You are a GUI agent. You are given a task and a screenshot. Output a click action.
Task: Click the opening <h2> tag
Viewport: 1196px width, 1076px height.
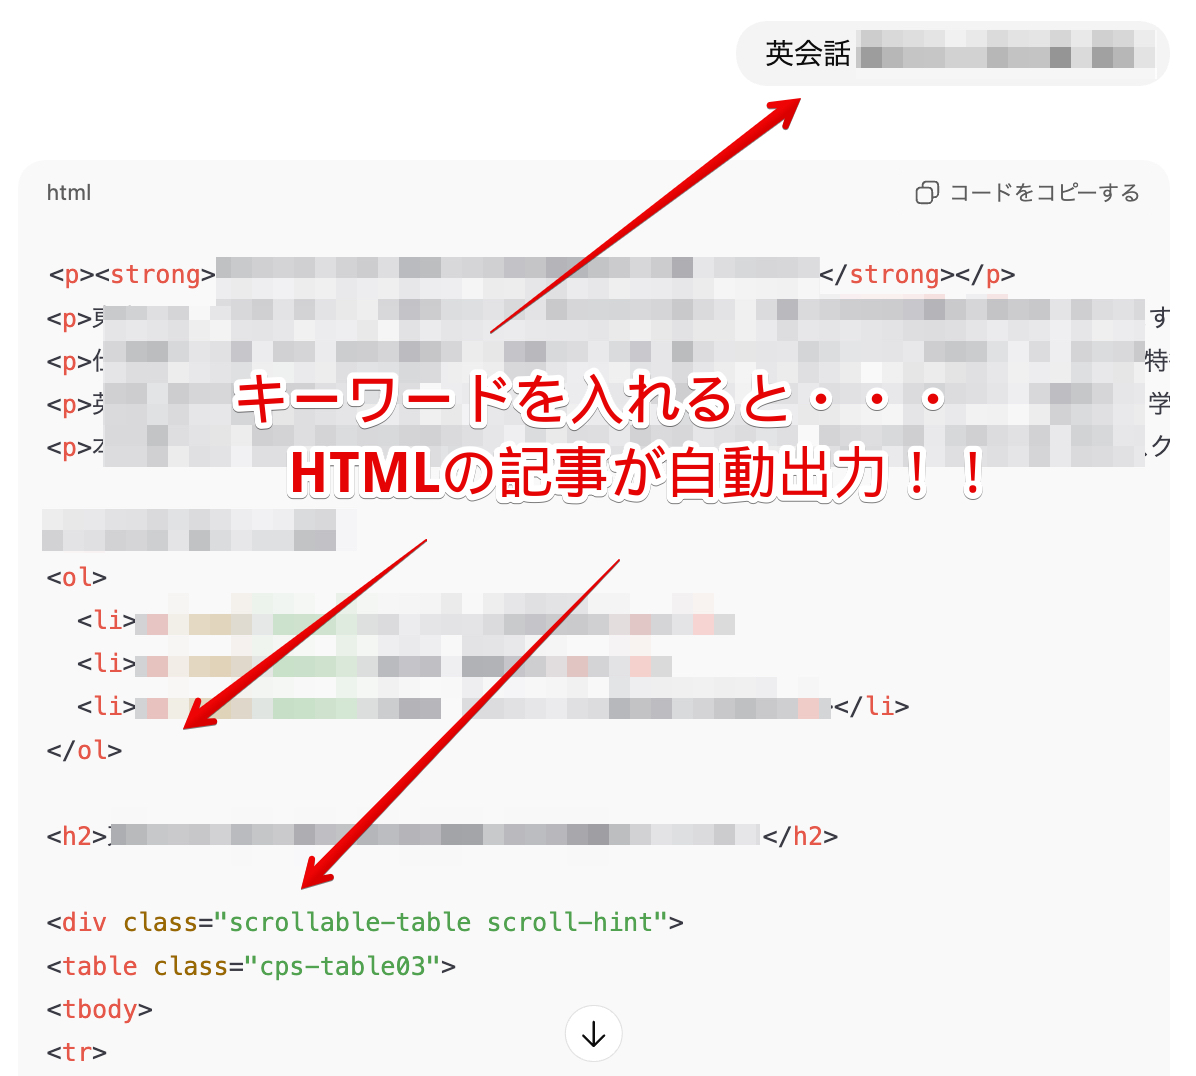pyautogui.click(x=77, y=836)
